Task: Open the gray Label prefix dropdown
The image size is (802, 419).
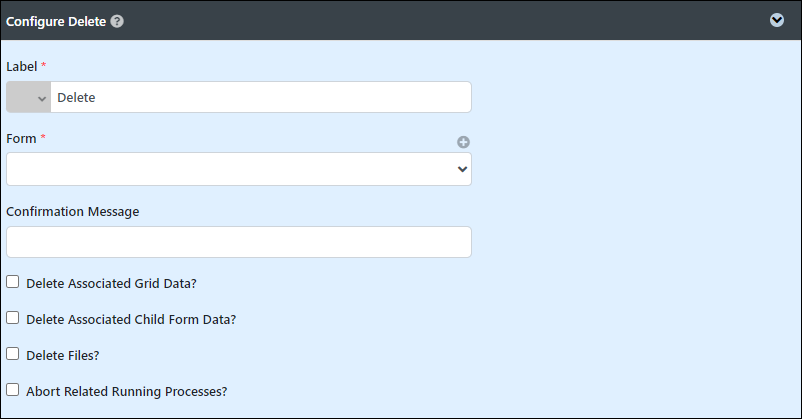Action: (29, 97)
